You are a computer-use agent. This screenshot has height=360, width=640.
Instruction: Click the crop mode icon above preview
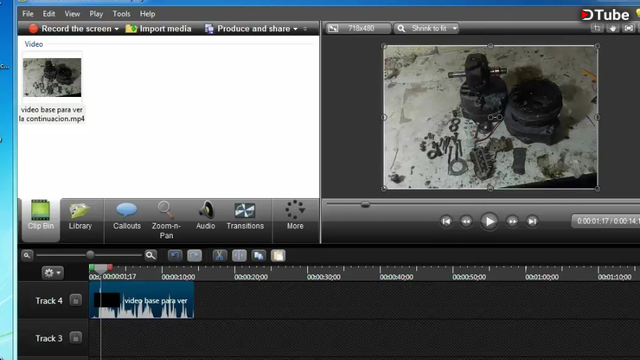[597, 28]
